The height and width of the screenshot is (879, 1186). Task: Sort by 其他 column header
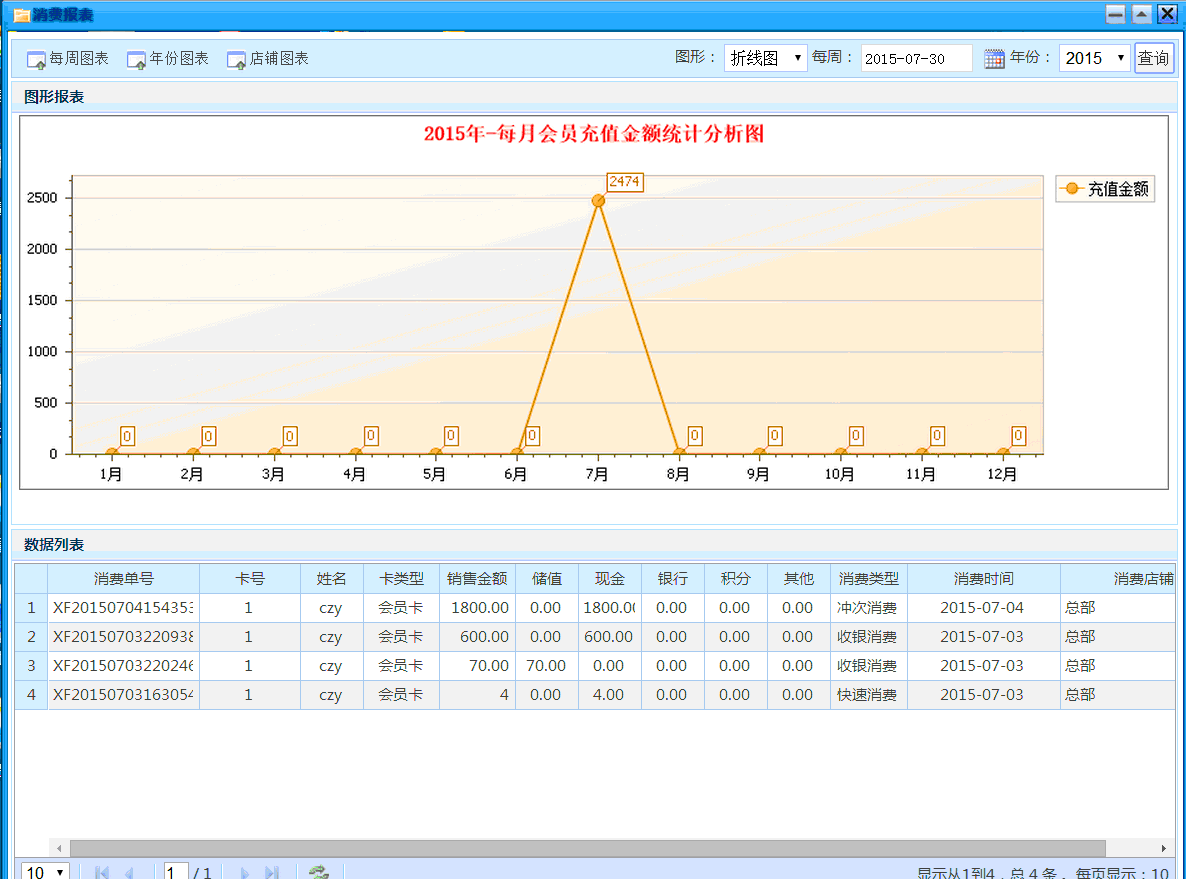click(798, 579)
